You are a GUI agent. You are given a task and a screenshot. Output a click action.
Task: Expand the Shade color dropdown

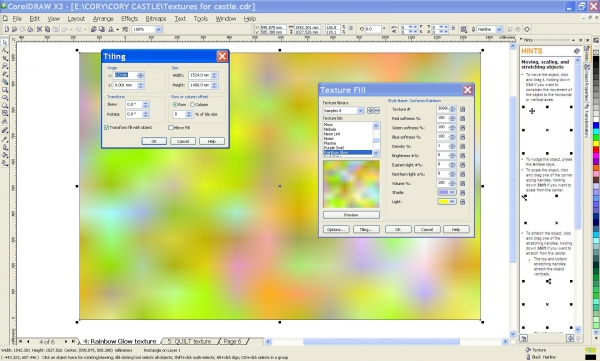click(x=452, y=193)
